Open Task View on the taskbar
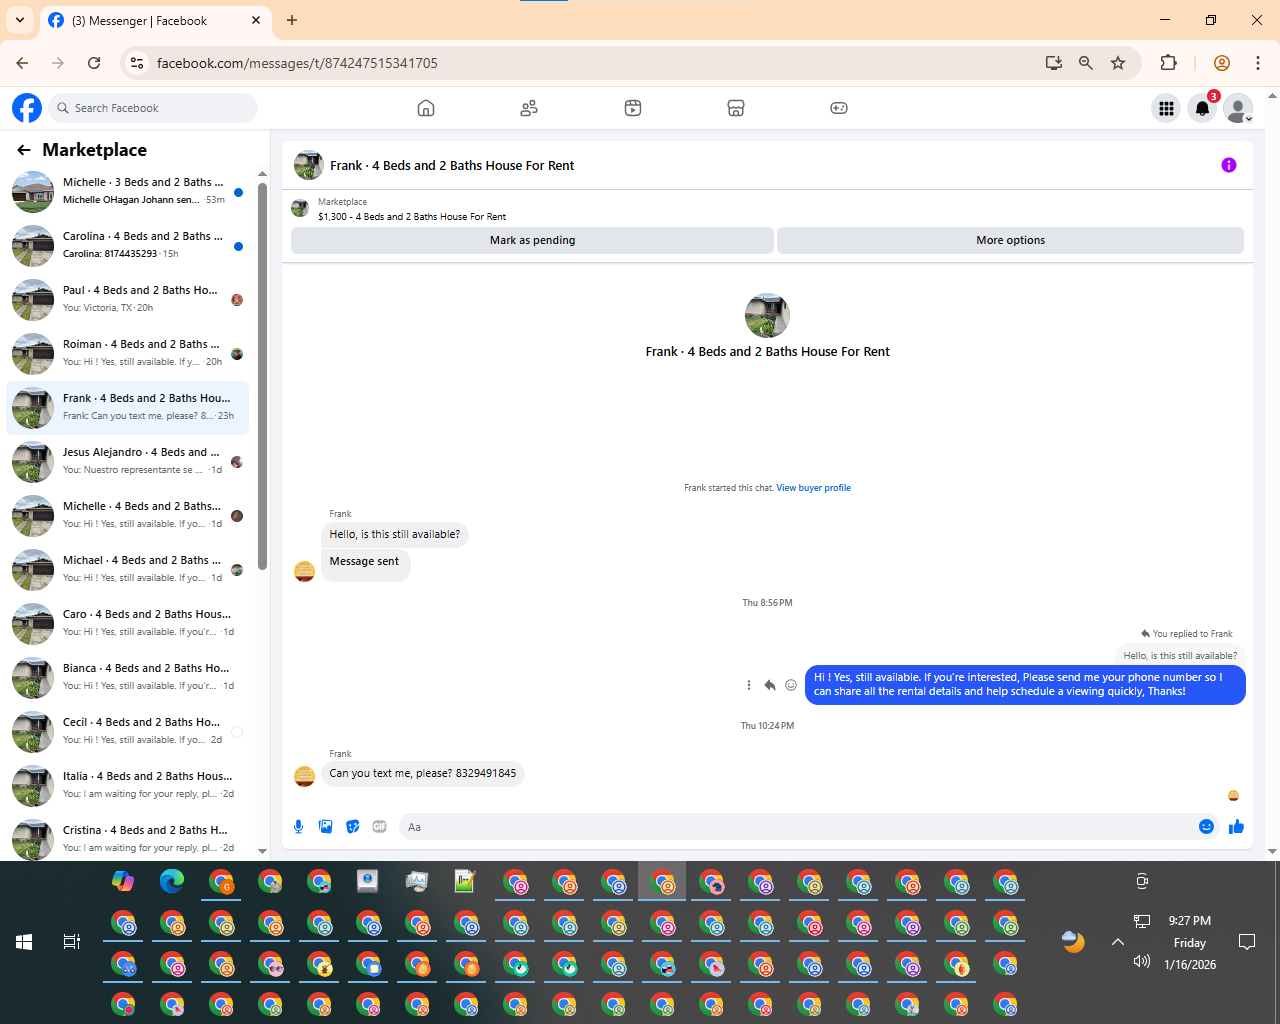Image resolution: width=1280 pixels, height=1024 pixels. [x=72, y=942]
